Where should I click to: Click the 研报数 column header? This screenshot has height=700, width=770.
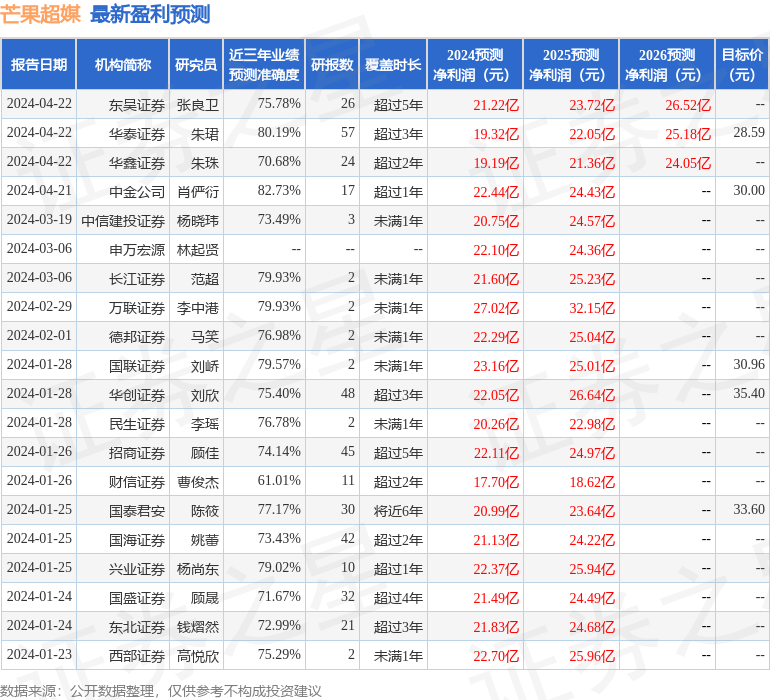[x=332, y=64]
